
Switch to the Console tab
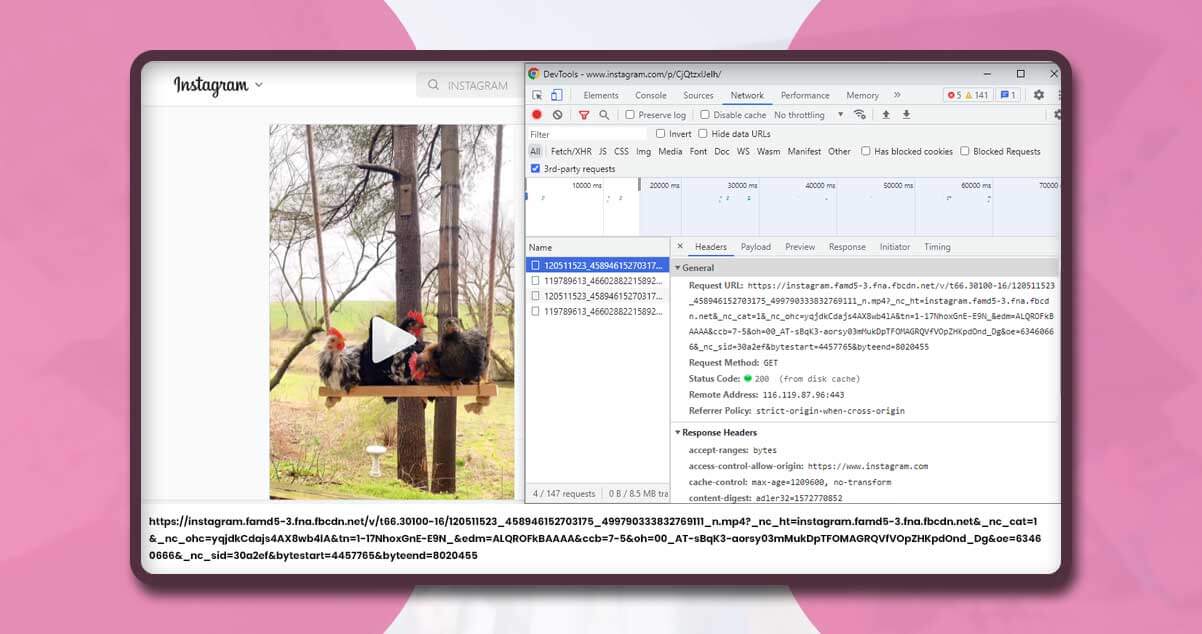click(650, 95)
